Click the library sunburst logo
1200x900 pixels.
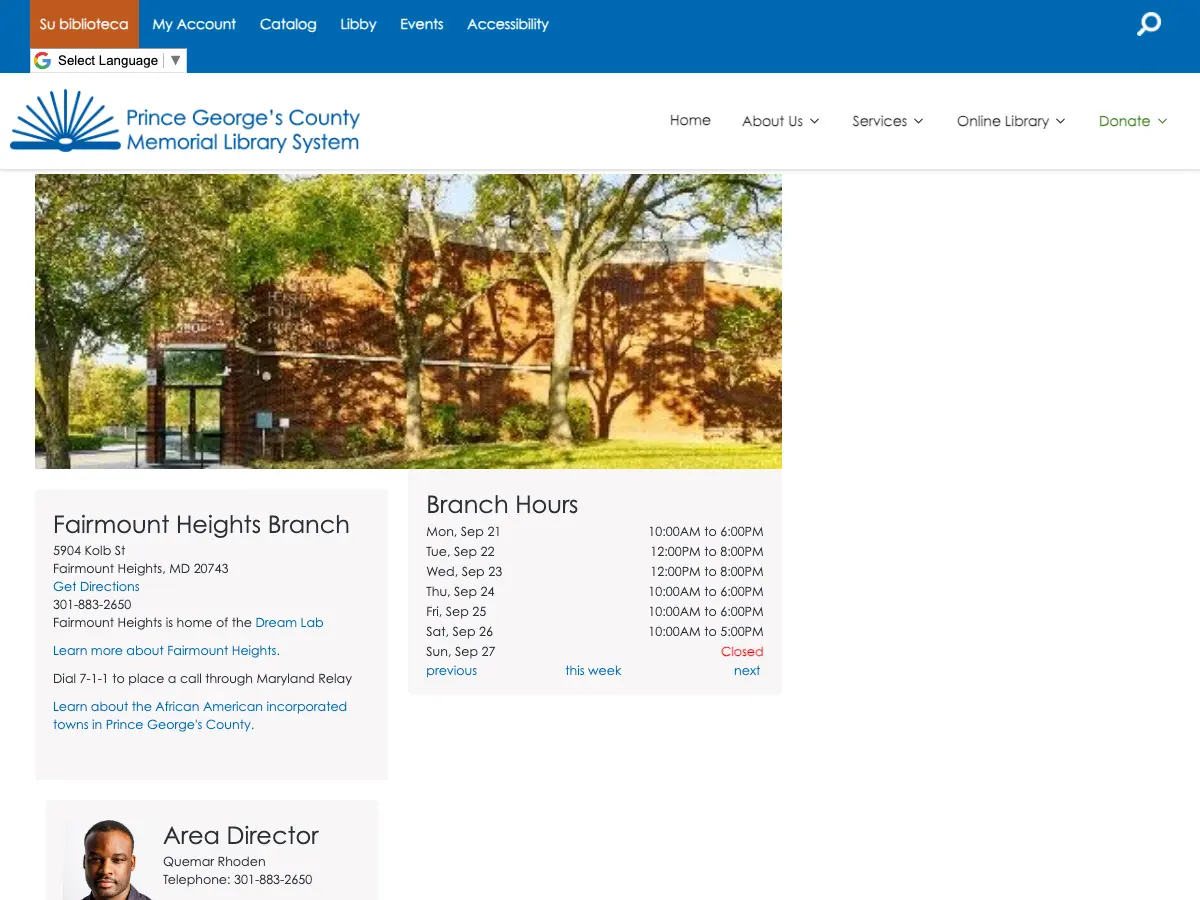pyautogui.click(x=66, y=120)
